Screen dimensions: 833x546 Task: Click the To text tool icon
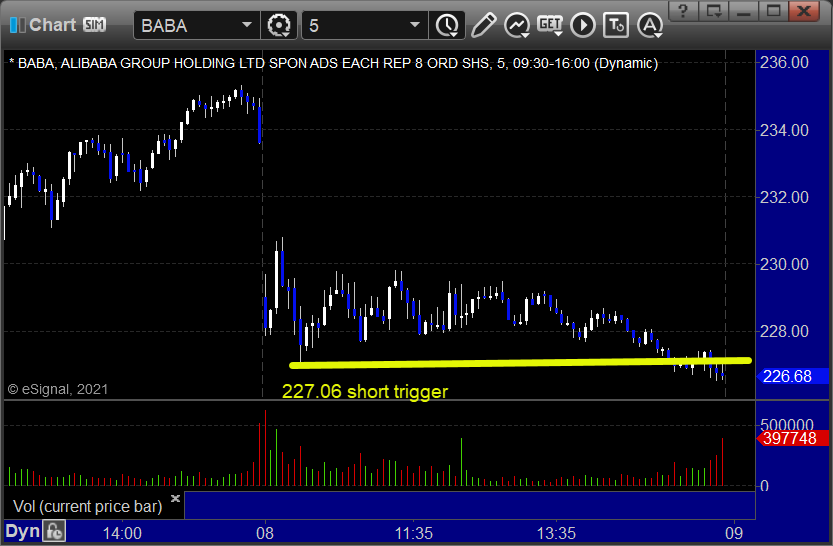pos(616,25)
